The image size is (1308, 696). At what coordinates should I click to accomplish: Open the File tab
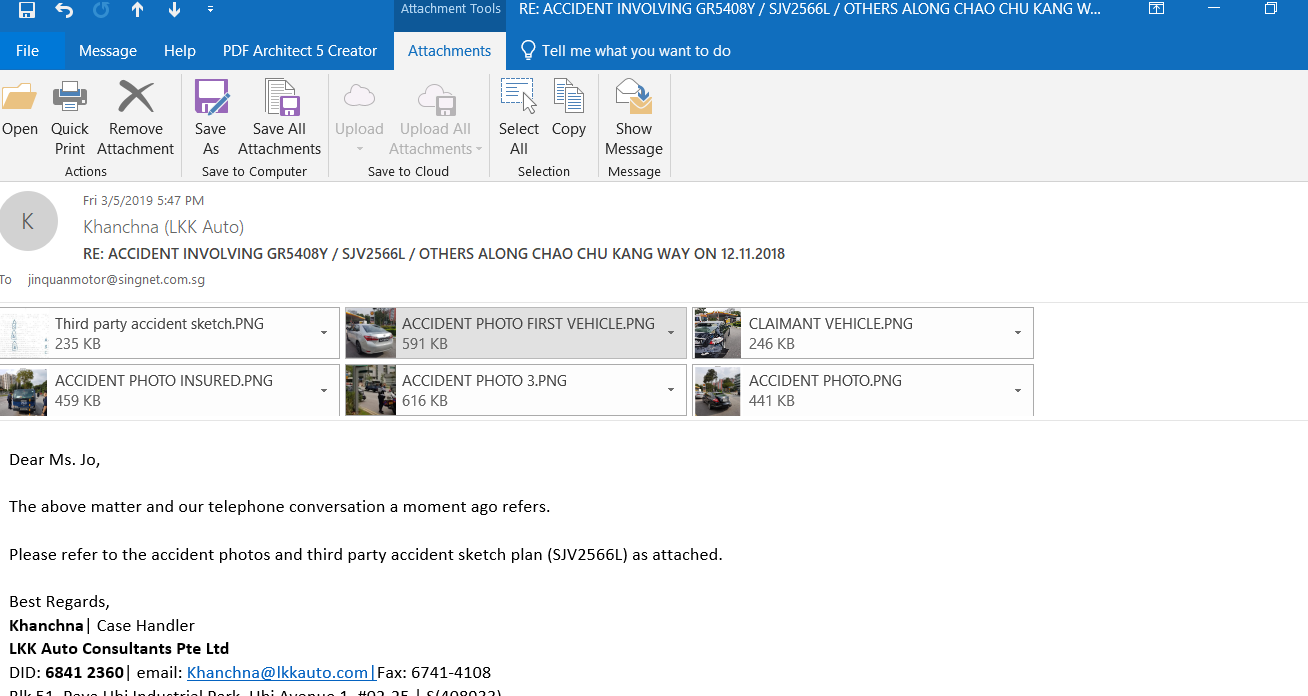[28, 51]
